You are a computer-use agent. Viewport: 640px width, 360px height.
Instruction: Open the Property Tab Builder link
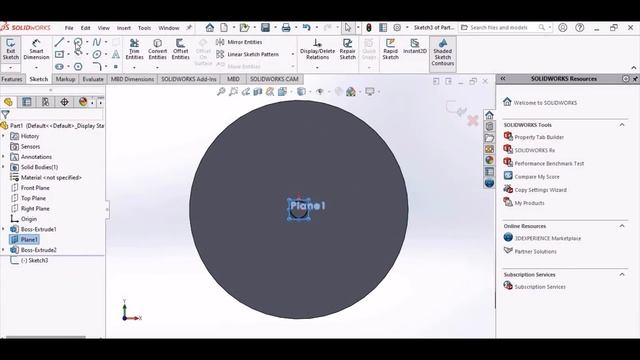[539, 137]
